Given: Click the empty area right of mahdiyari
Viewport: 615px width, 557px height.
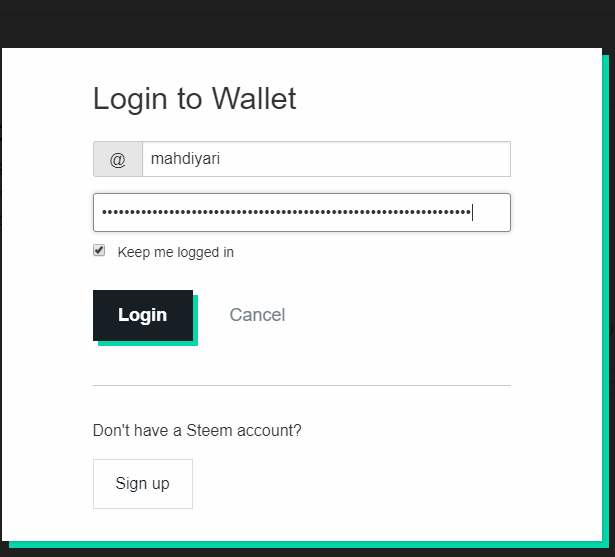Looking at the screenshot, I should pyautogui.click(x=365, y=159).
